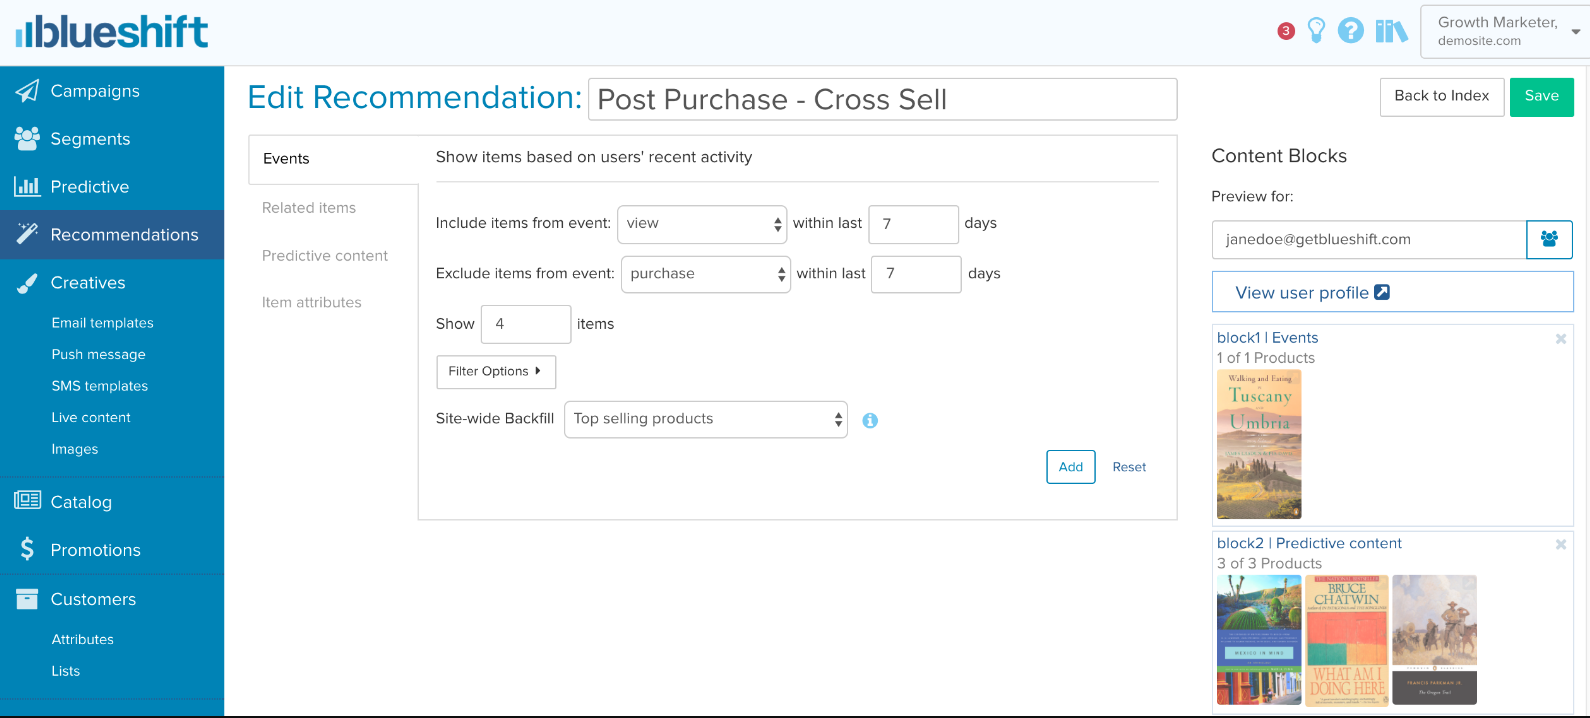Open the lightbulb tips icon
This screenshot has width=1590, height=718.
1316,31
